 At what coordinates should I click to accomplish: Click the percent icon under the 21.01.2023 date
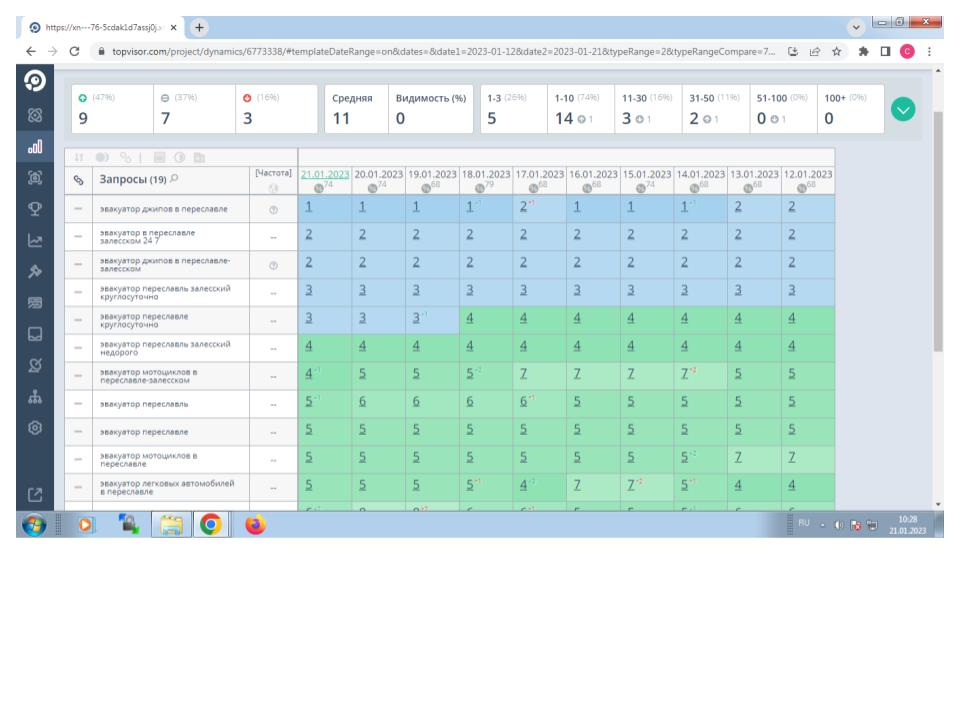[x=319, y=188]
